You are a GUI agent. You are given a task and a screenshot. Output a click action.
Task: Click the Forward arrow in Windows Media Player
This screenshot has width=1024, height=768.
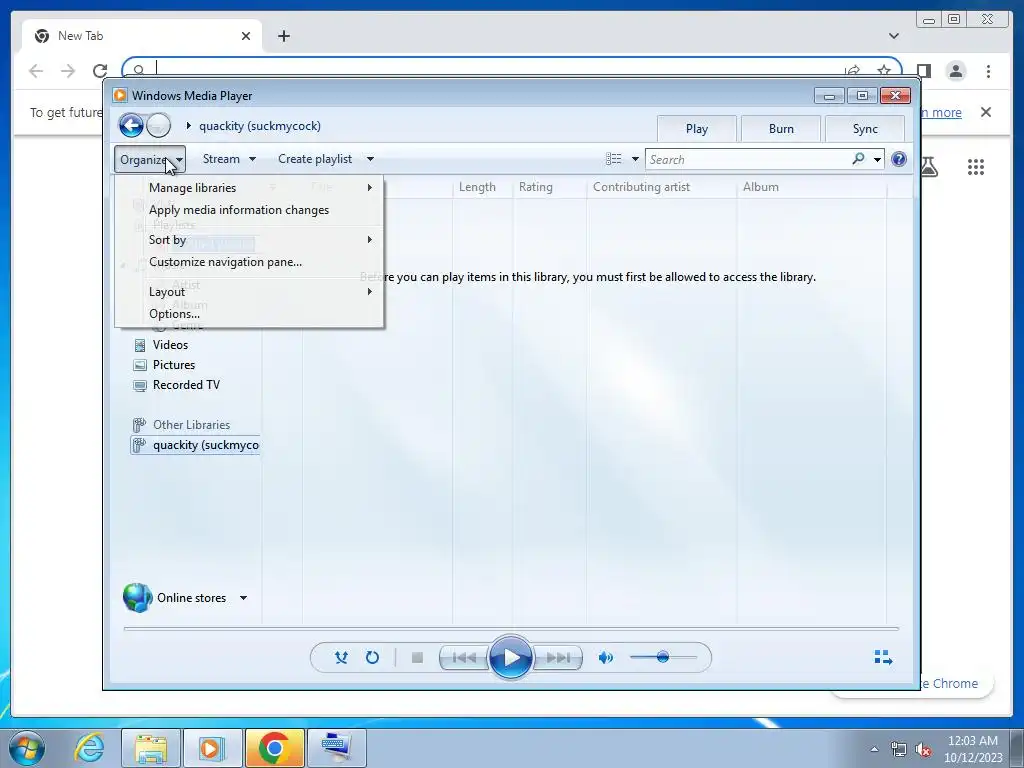pos(159,125)
